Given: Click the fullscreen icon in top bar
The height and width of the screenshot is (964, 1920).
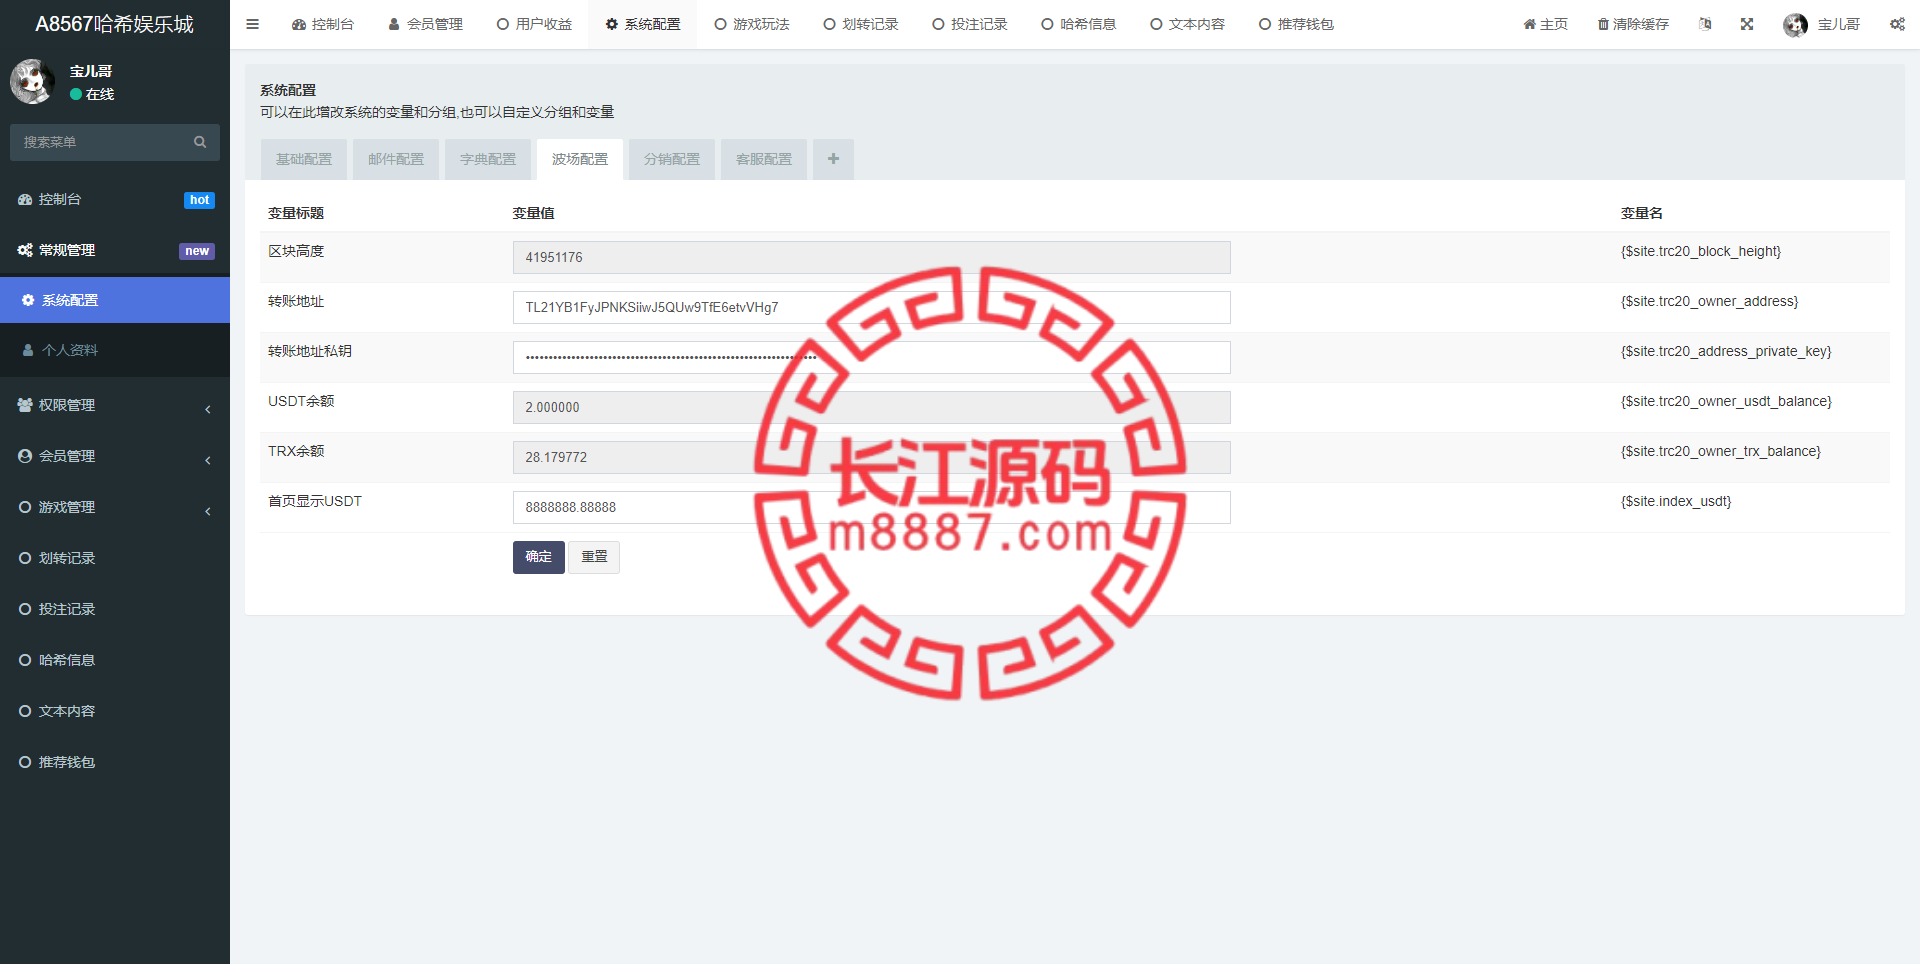Looking at the screenshot, I should coord(1747,24).
